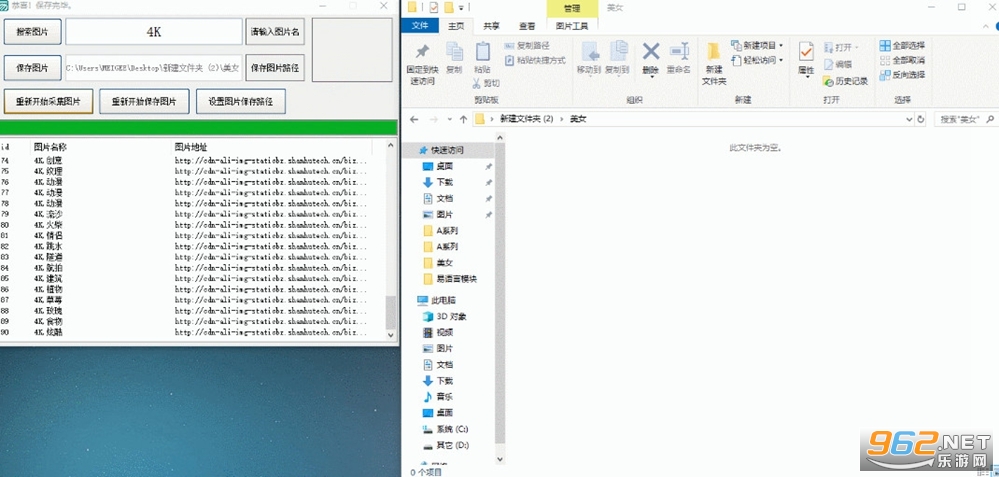Image resolution: width=999 pixels, height=477 pixels.
Task: Click the Paste clipboard icon
Action: [x=483, y=52]
